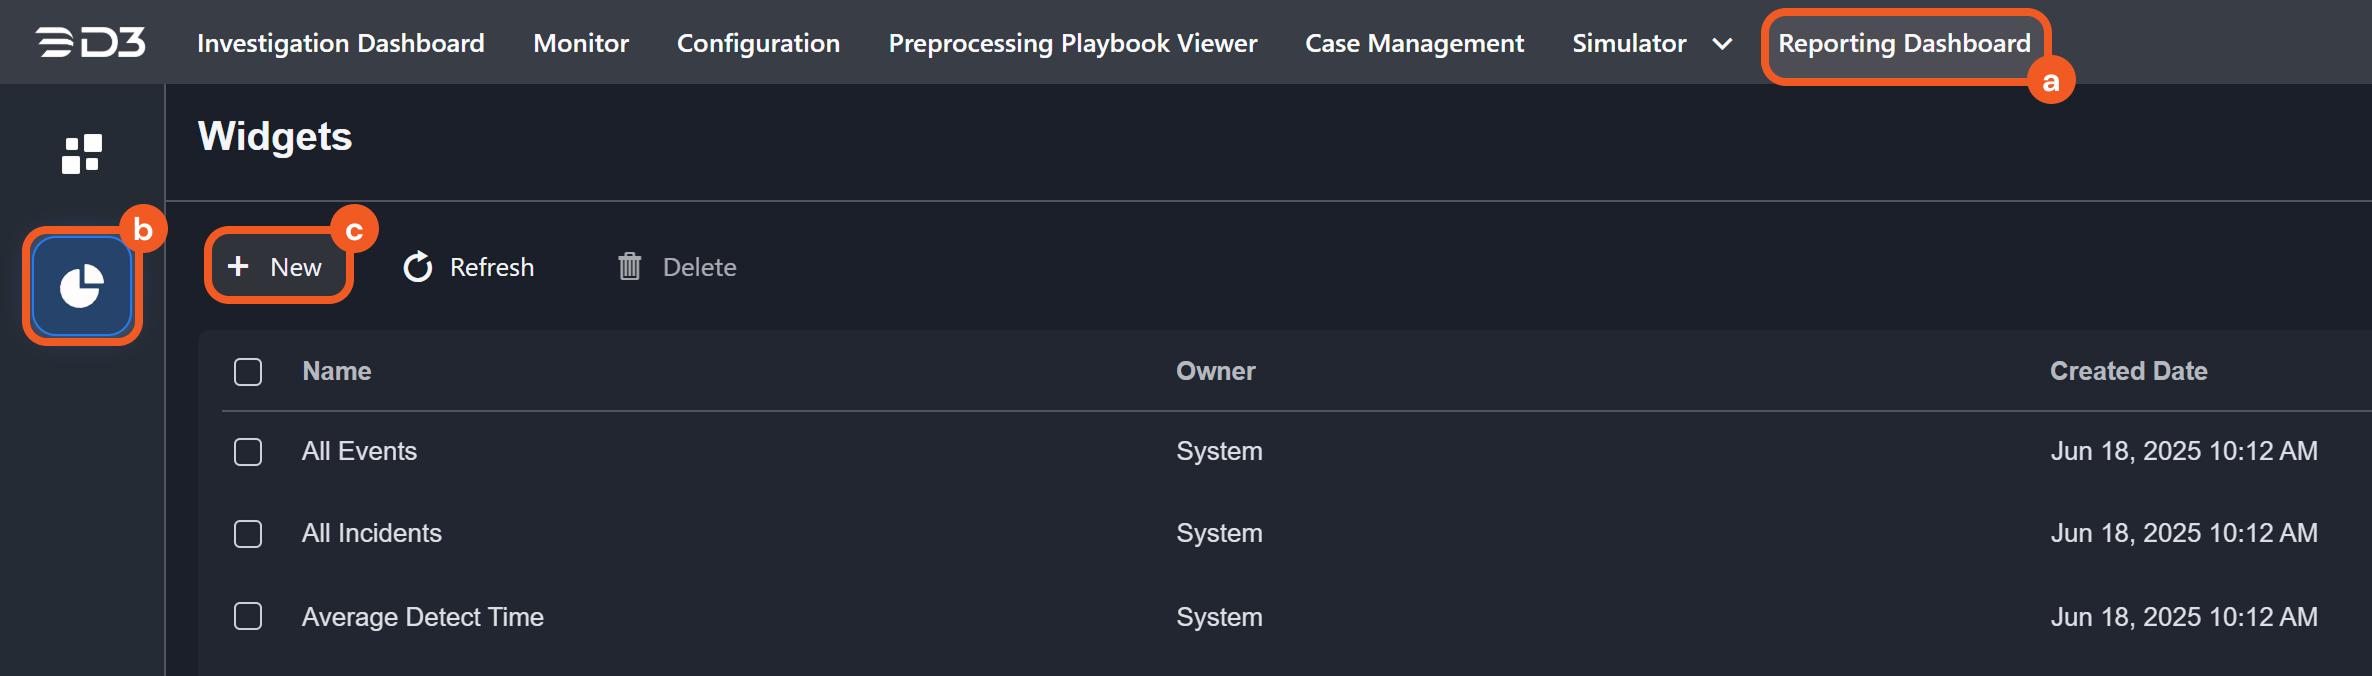The width and height of the screenshot is (2372, 676).
Task: Click the circular Refresh arrow icon
Action: 418,267
